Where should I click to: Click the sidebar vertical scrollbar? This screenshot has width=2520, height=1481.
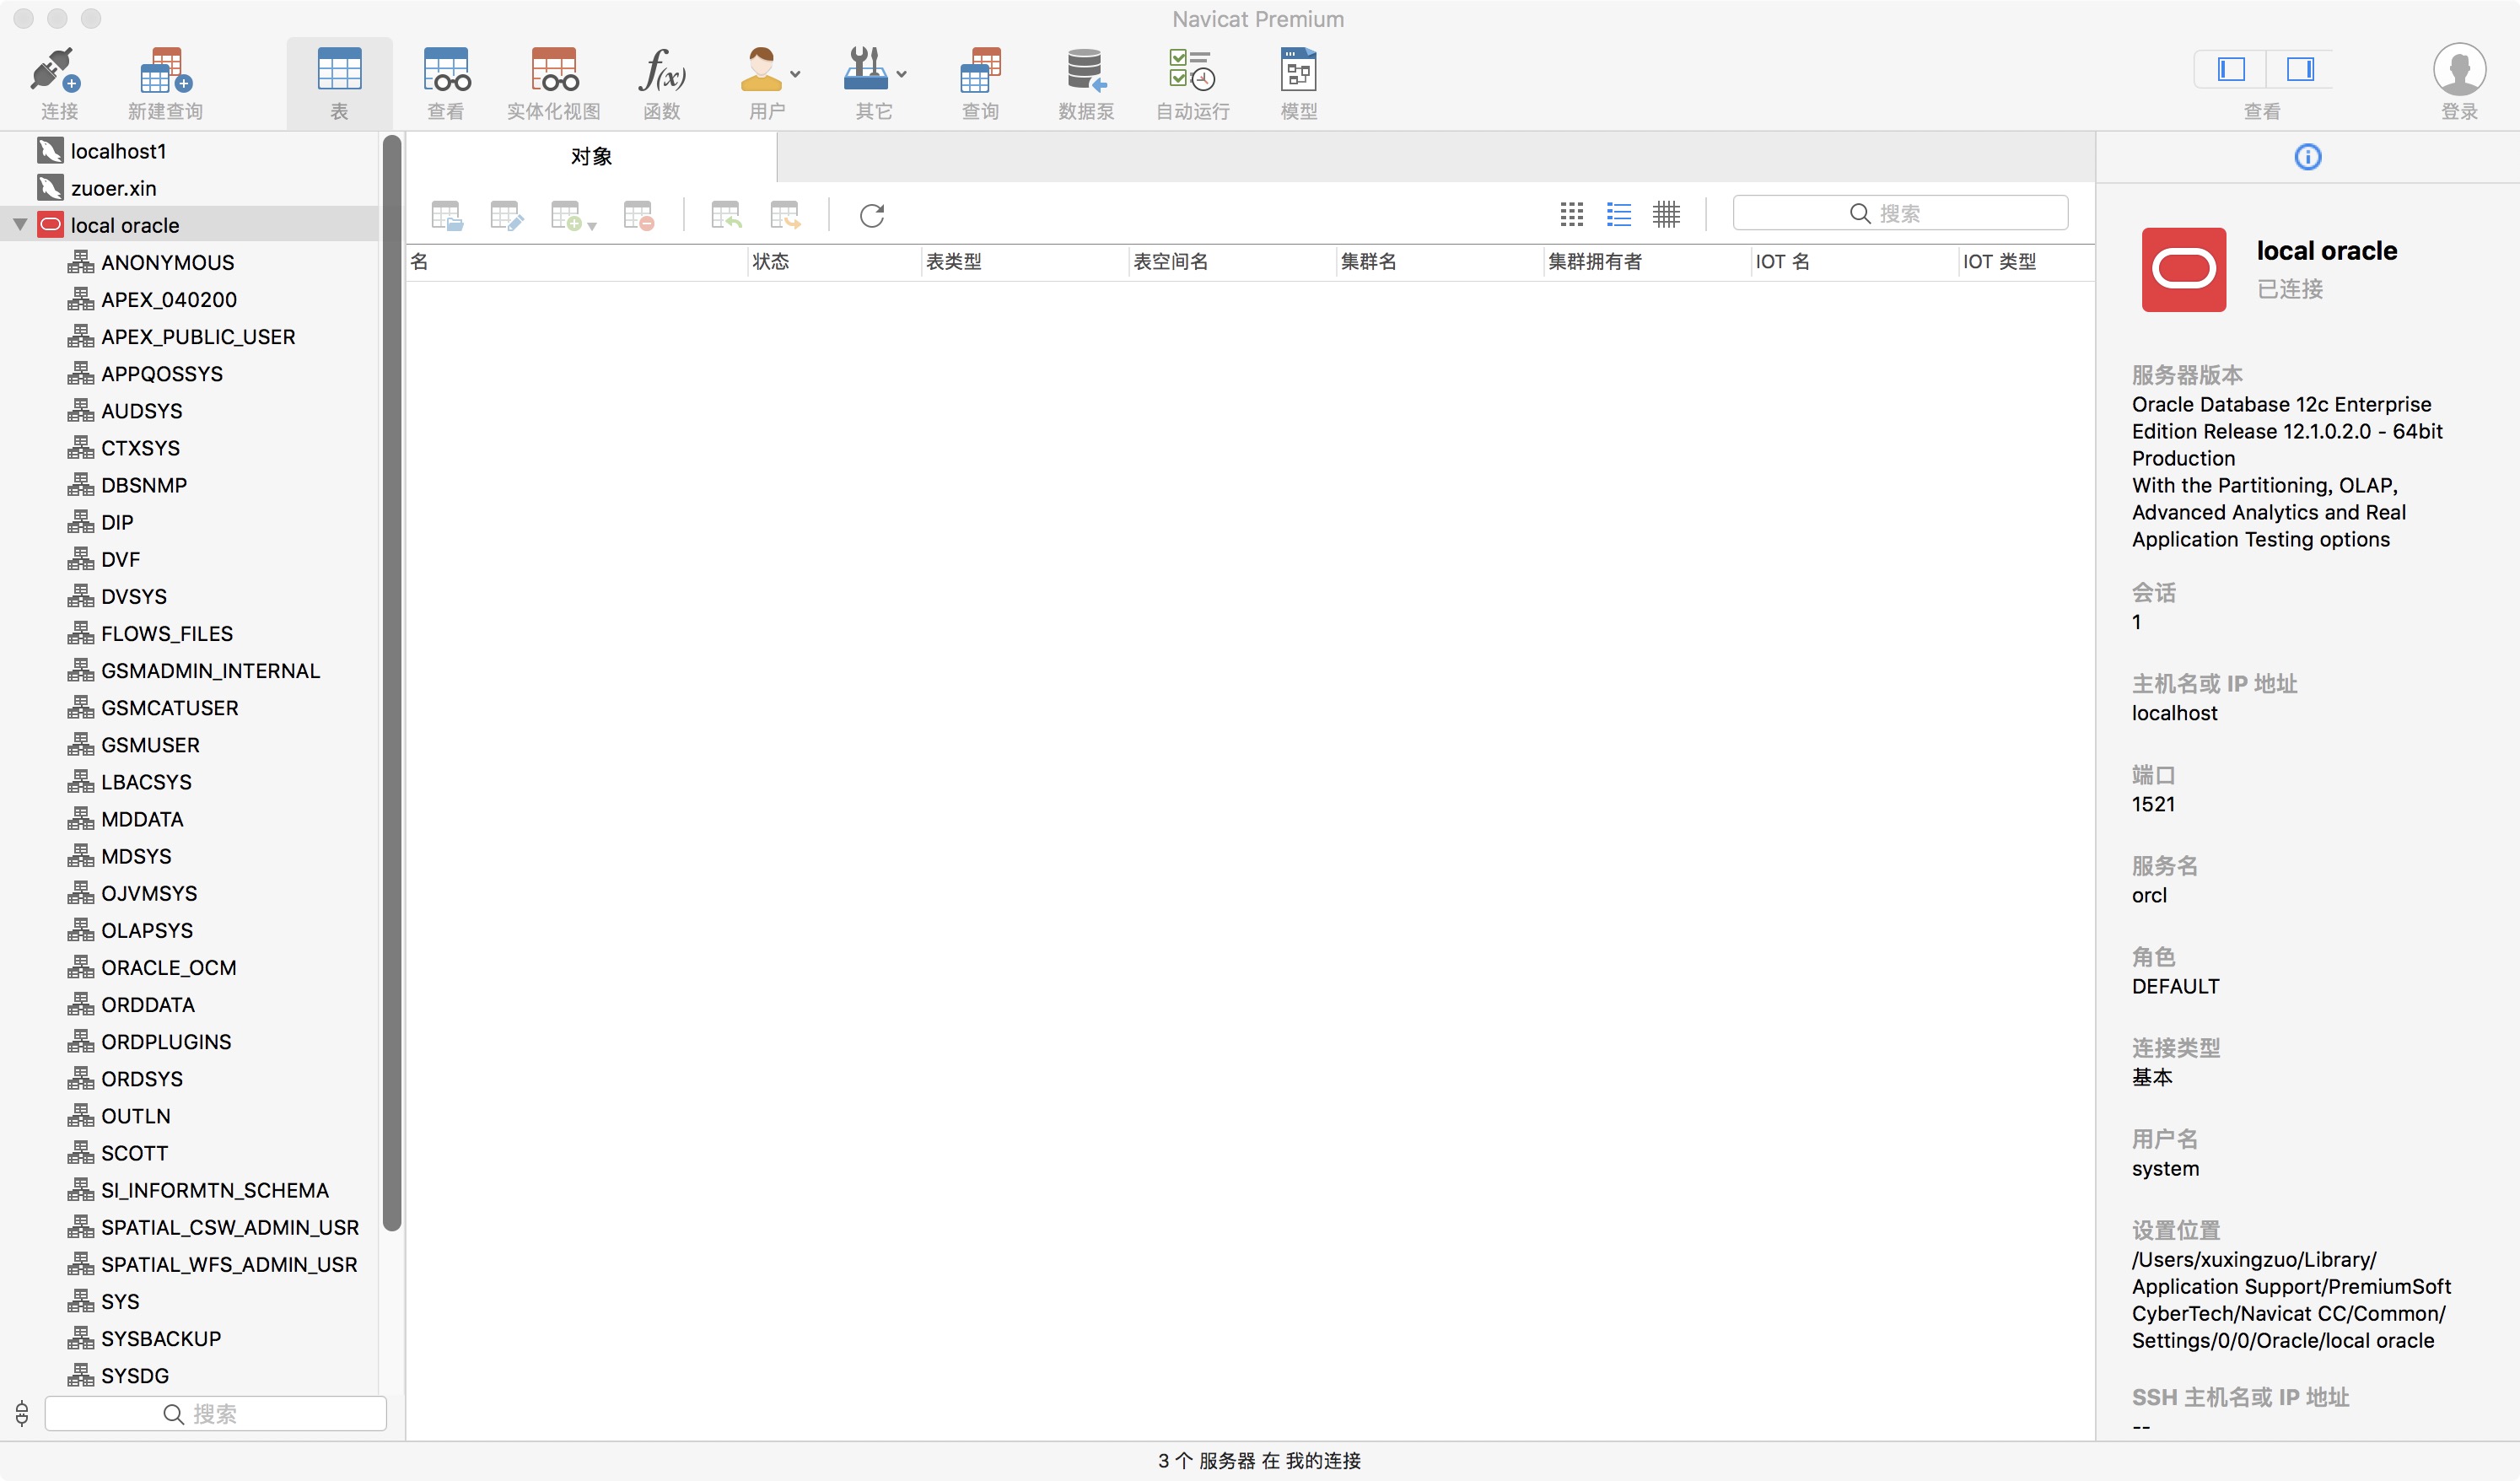(391, 683)
